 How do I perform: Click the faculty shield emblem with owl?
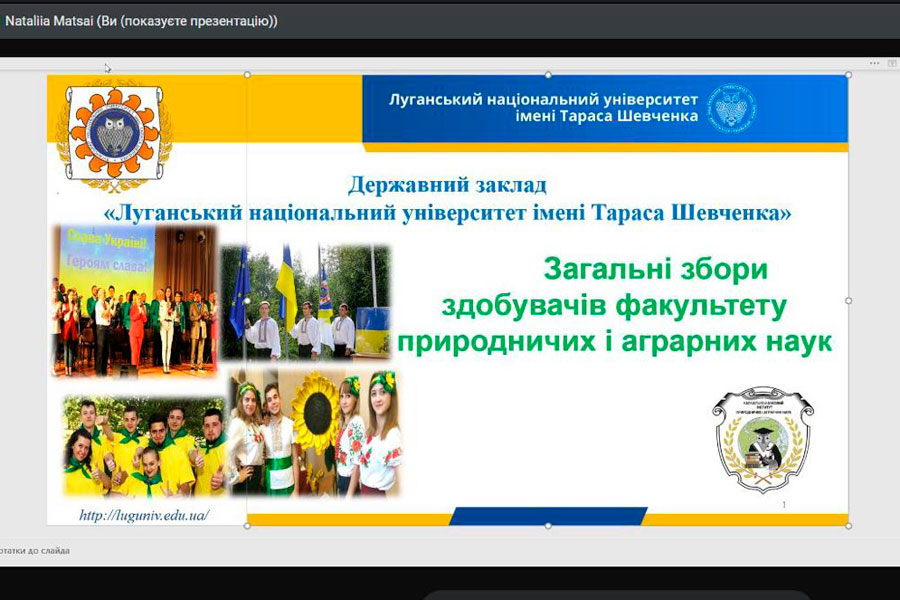(763, 439)
